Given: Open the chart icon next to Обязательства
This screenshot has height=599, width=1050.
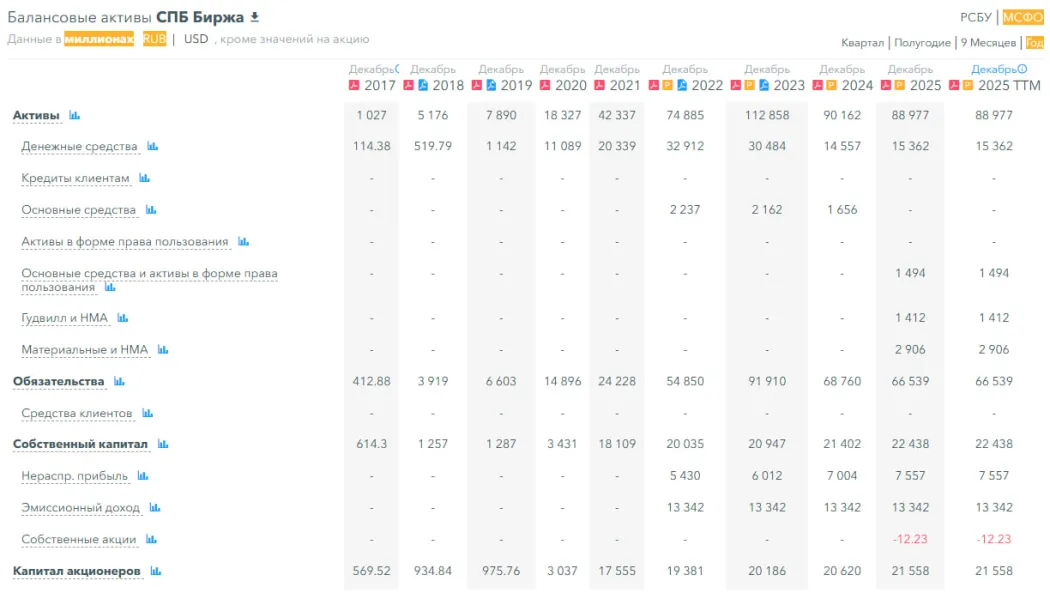Looking at the screenshot, I should [119, 381].
